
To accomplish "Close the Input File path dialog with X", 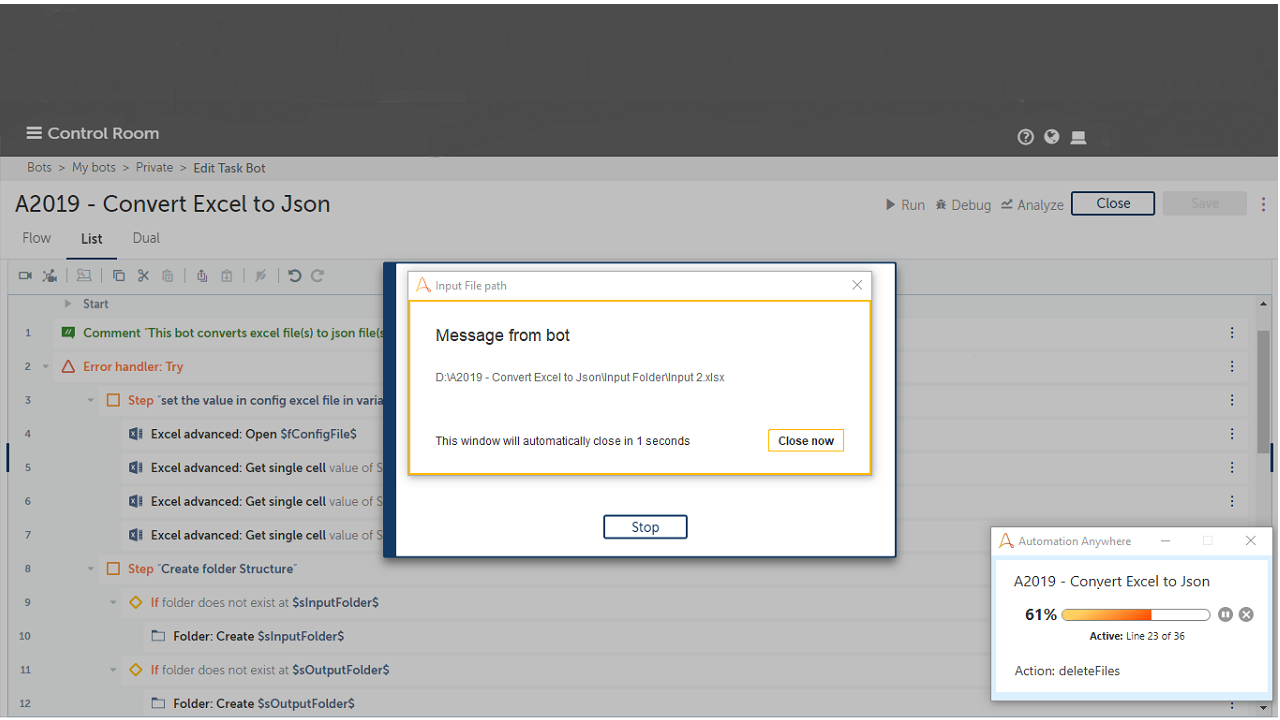I will coord(857,285).
